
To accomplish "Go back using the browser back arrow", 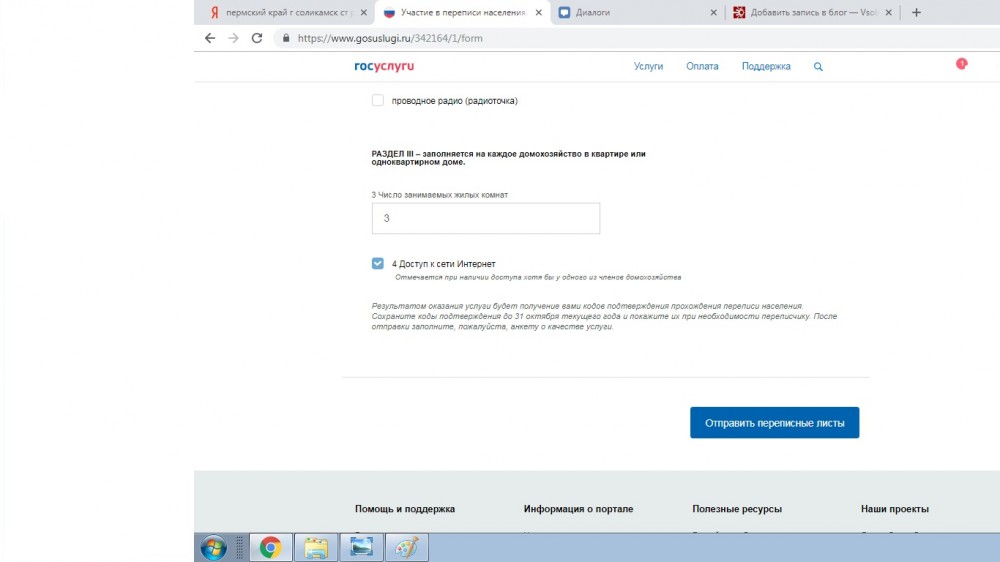I will pyautogui.click(x=209, y=38).
